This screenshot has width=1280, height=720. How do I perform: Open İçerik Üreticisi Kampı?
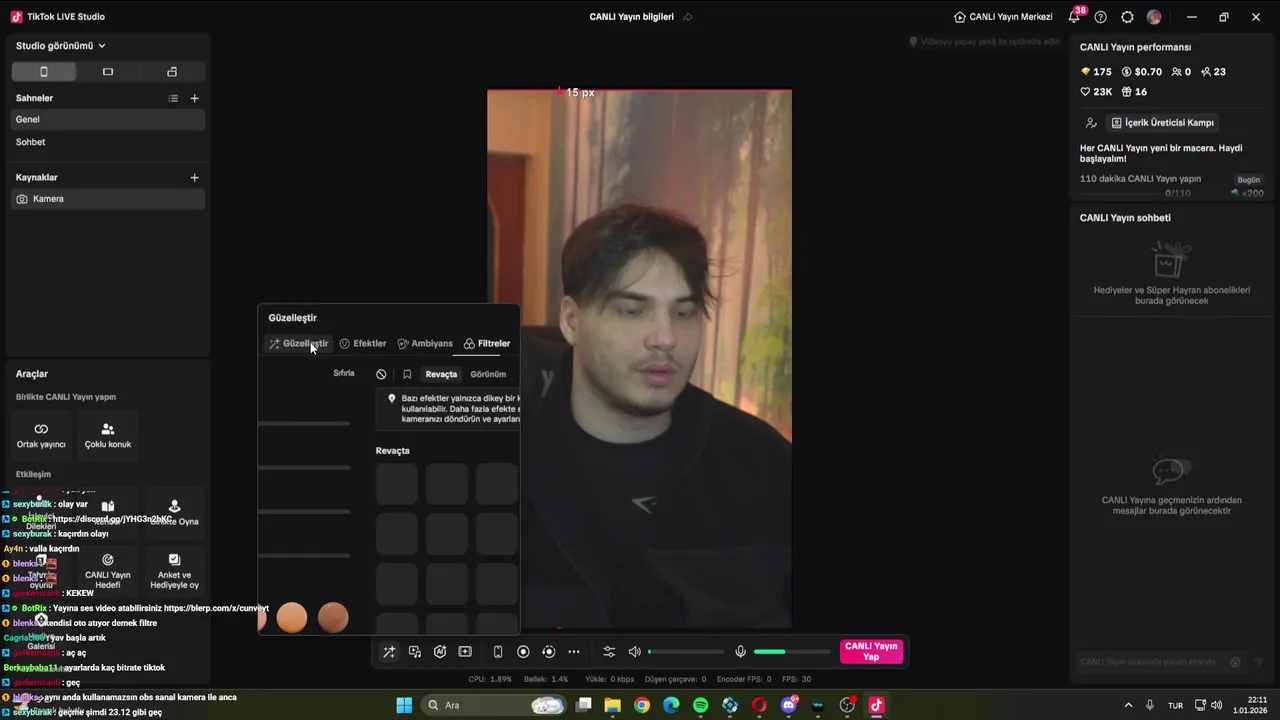point(1163,123)
